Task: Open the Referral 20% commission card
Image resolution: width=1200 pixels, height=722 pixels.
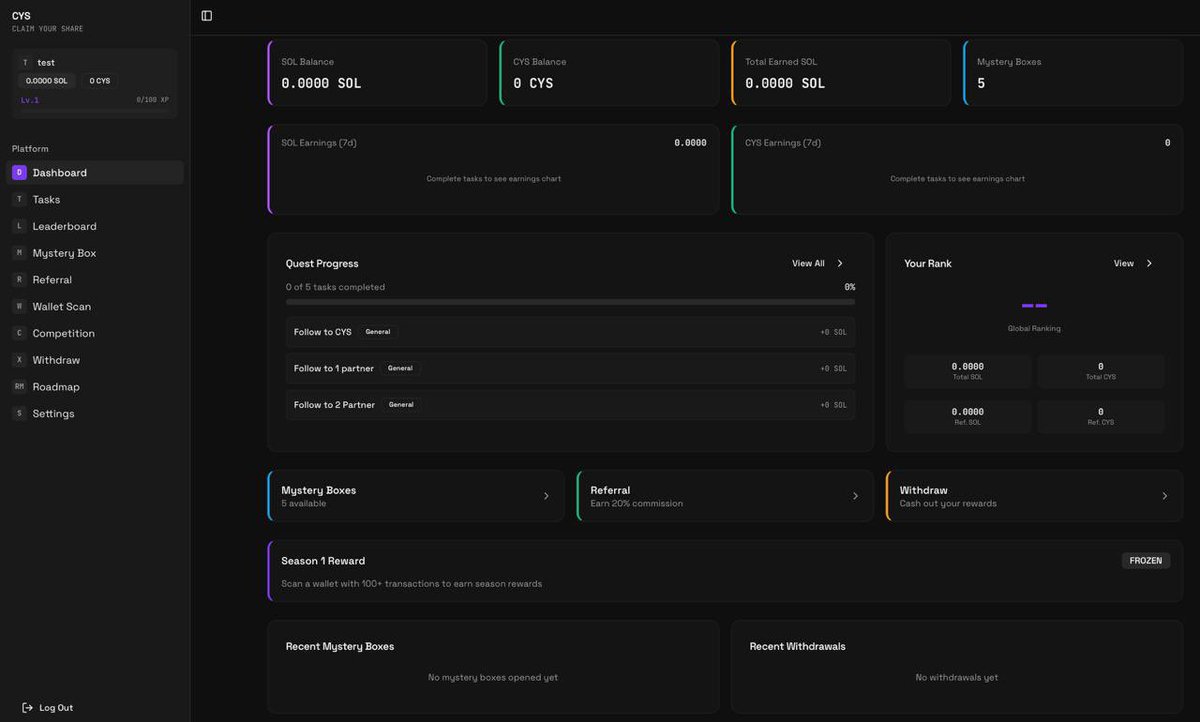Action: click(725, 496)
